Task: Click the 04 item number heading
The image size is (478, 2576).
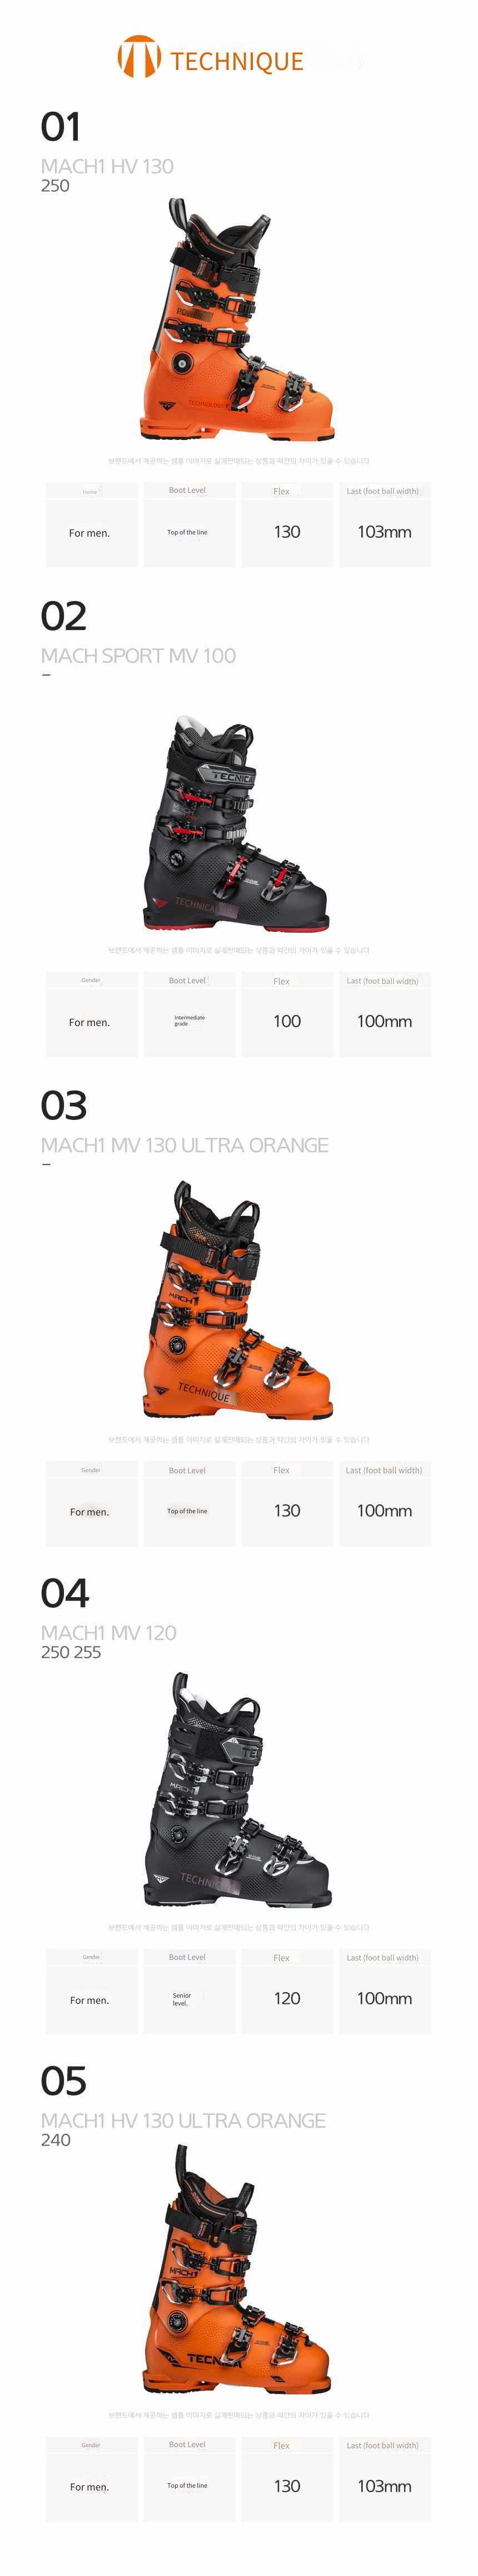Action: click(65, 1594)
